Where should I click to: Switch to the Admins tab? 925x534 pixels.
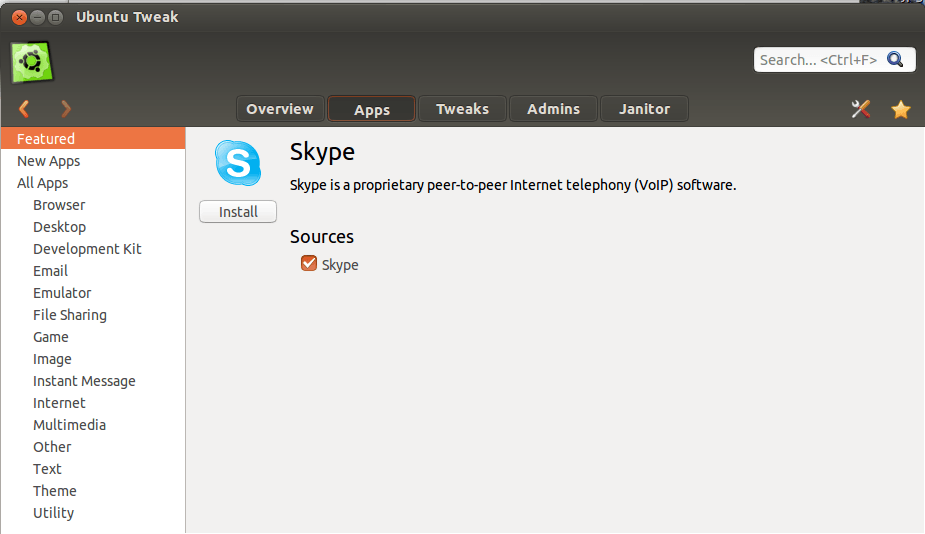[553, 109]
